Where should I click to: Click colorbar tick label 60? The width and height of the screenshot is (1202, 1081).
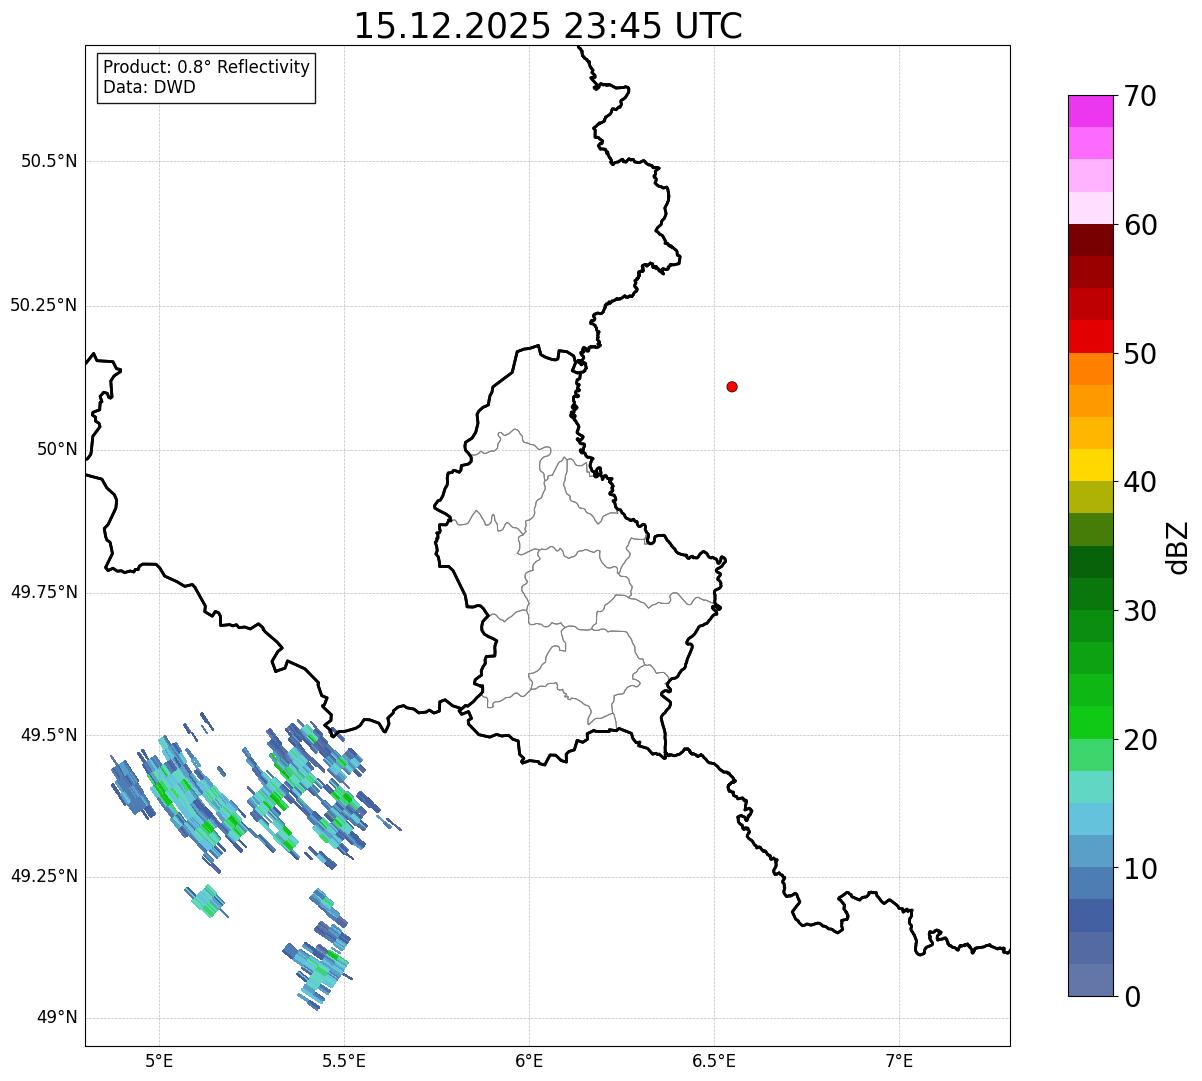[x=1141, y=225]
